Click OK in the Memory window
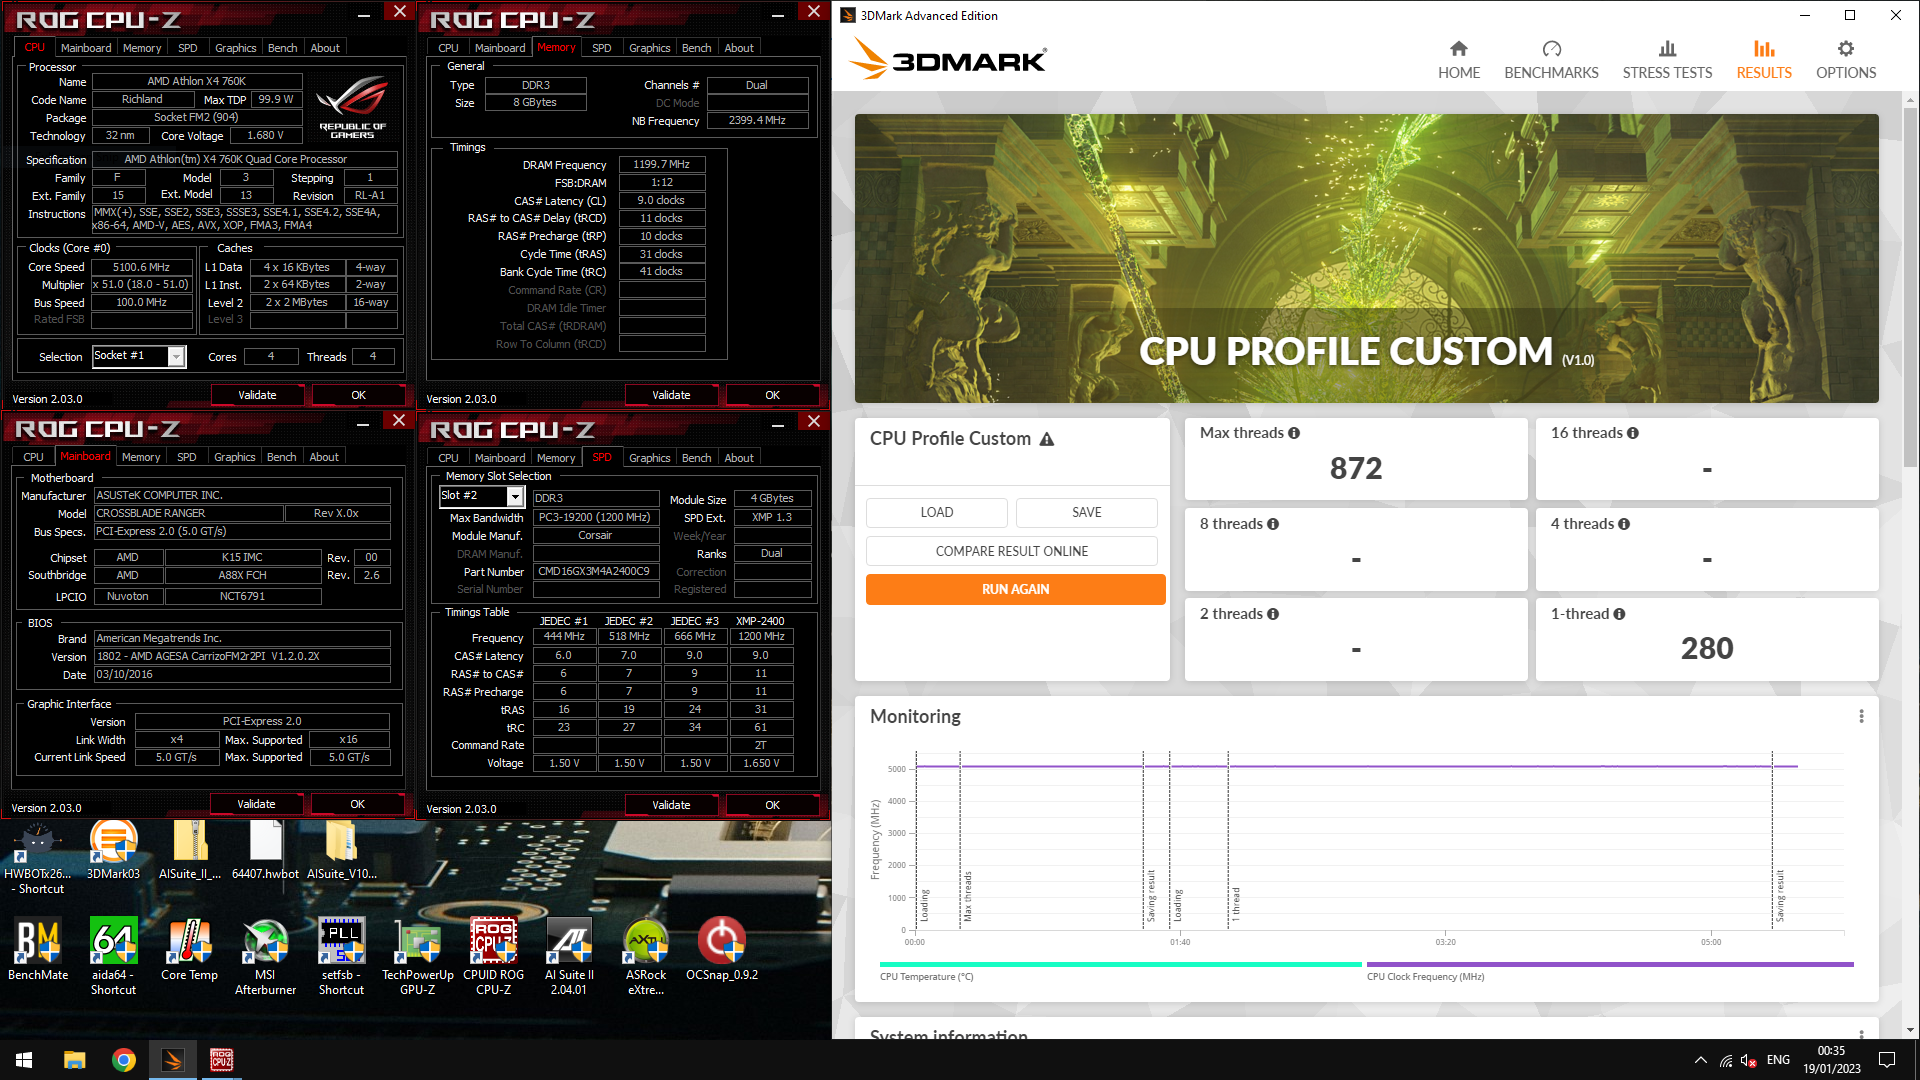Screen dimensions: 1920x1080 (772, 395)
